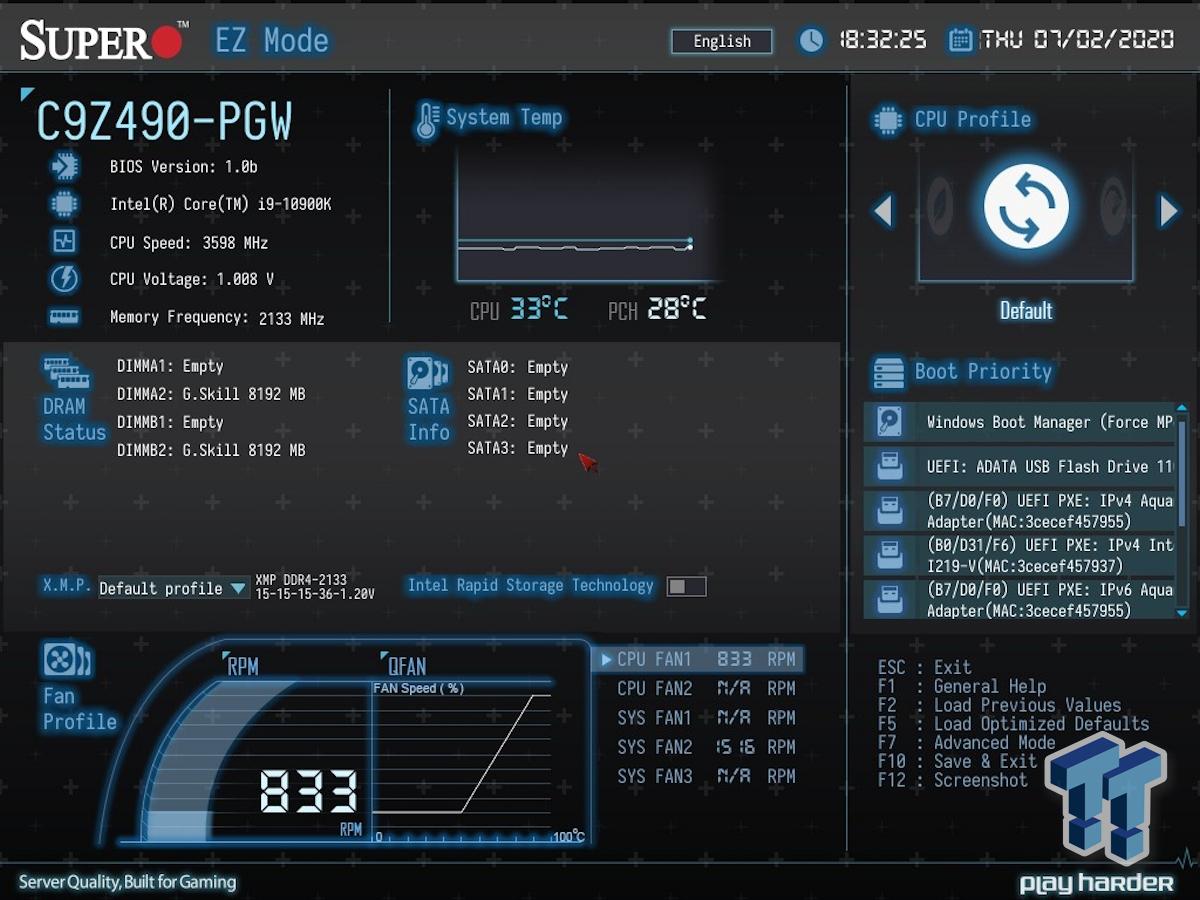
Task: Click the ESC : Exit shortcut text
Action: click(924, 667)
